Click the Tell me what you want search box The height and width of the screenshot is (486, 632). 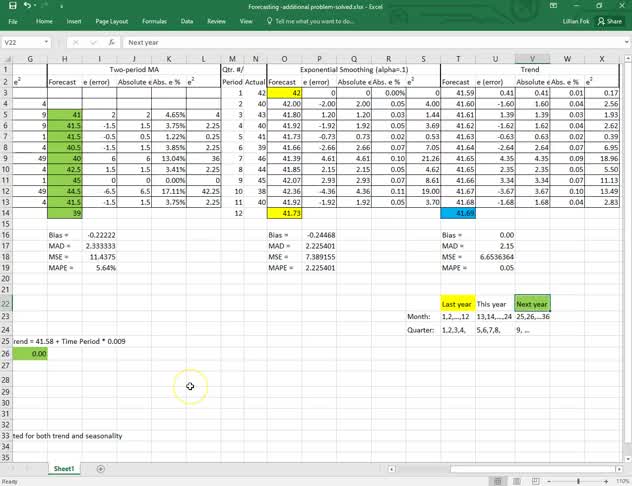(312, 20)
